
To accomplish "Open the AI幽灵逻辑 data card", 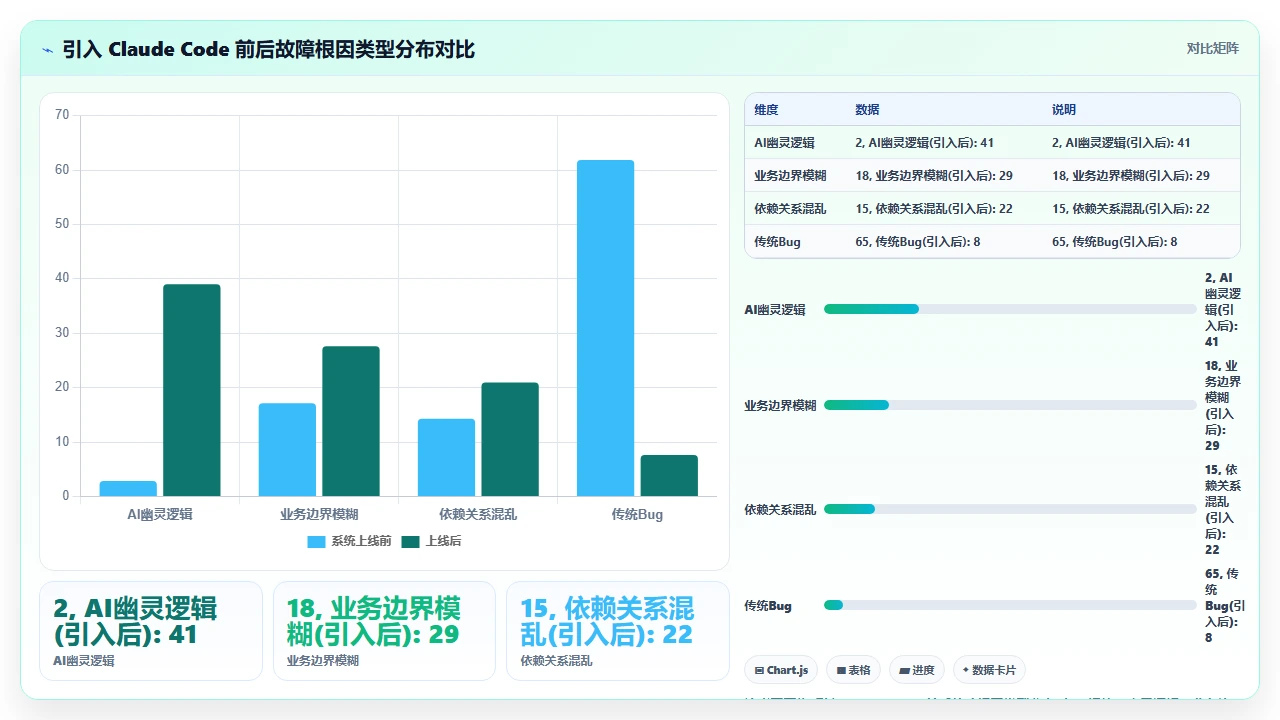I will coord(151,631).
